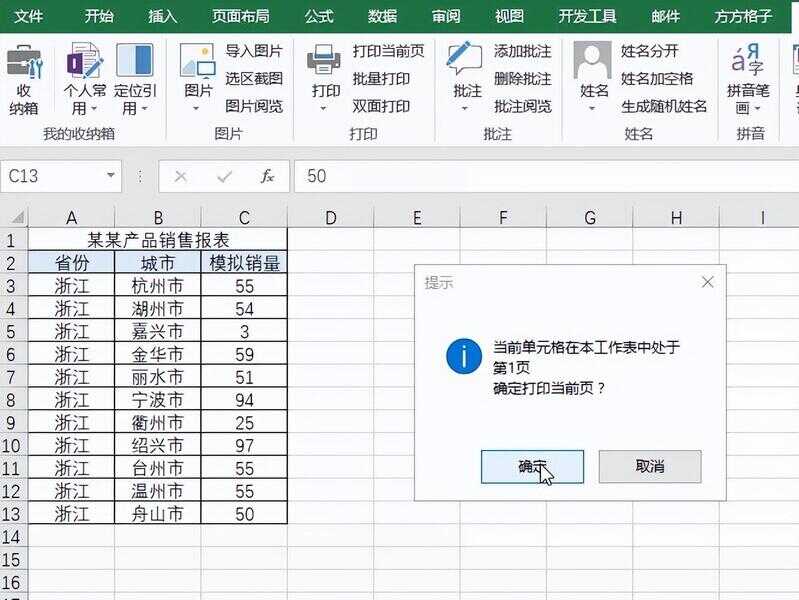
Task: Click 取消 to cancel printing
Action: (x=650, y=466)
